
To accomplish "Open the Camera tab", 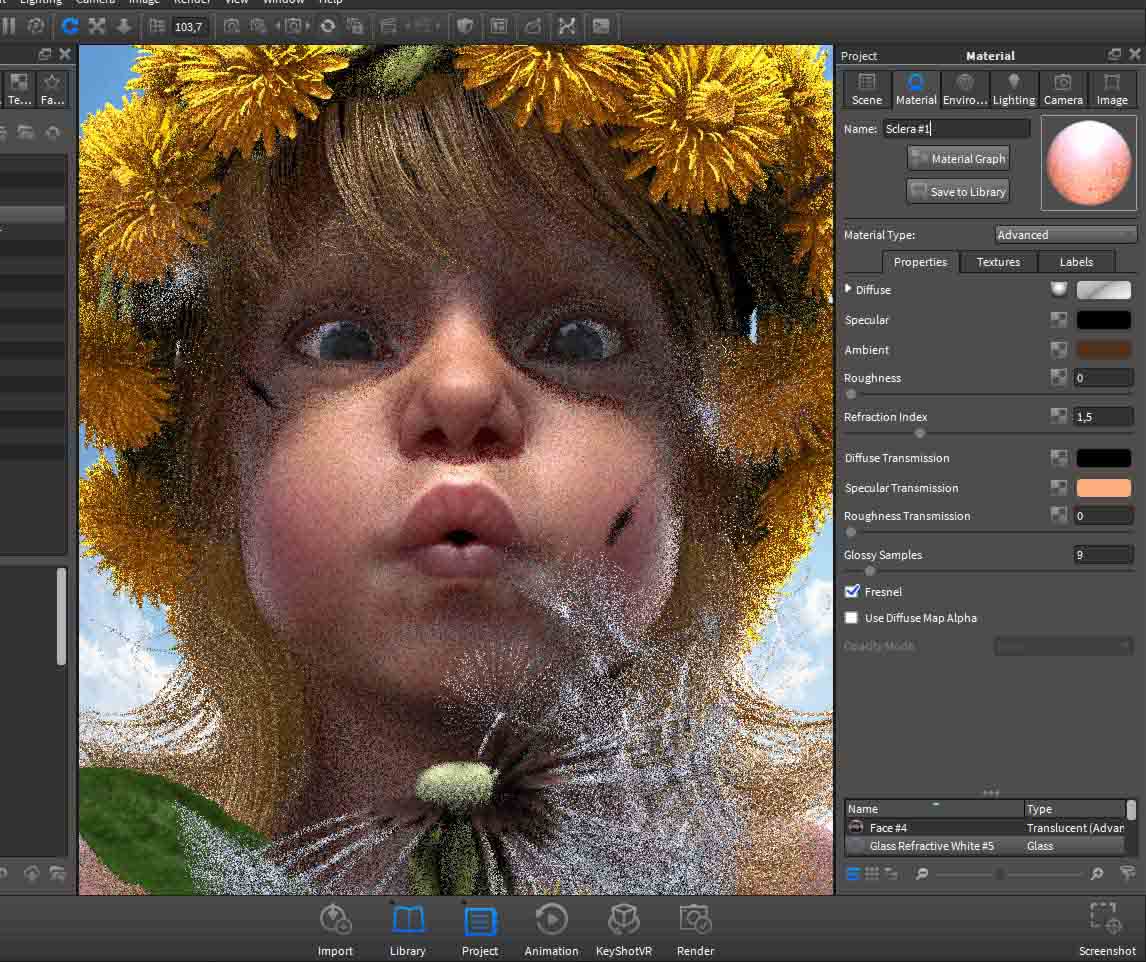I will point(1063,89).
